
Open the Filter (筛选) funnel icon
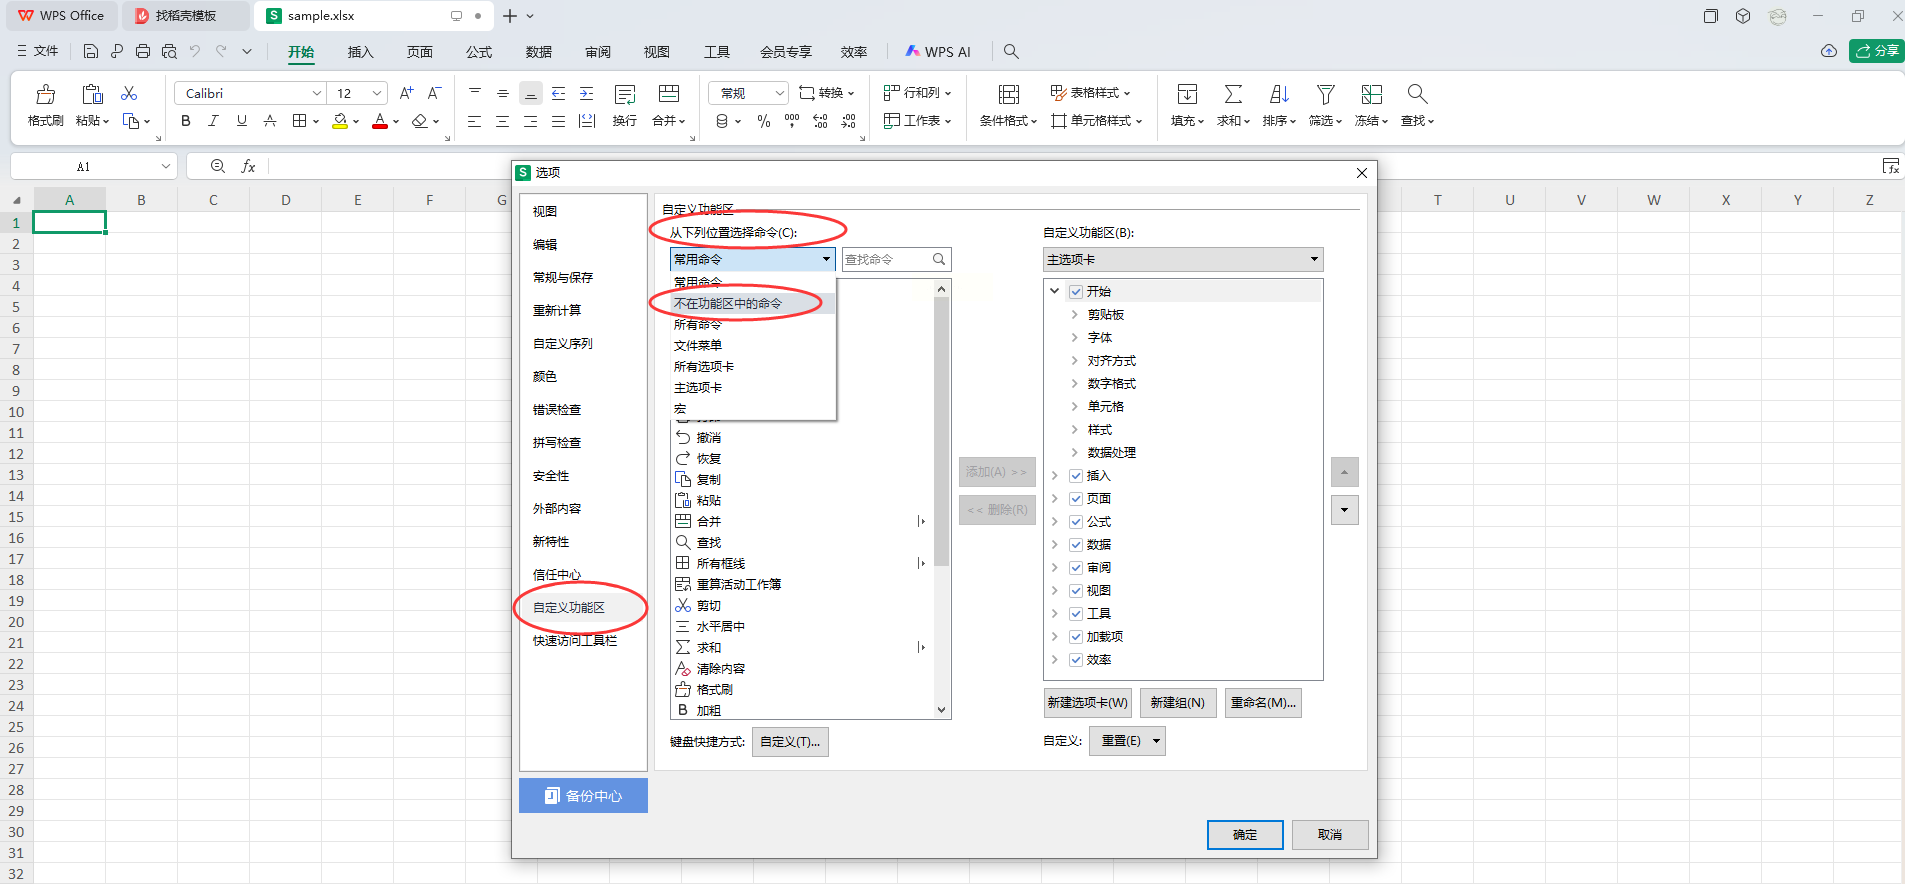1325,95
